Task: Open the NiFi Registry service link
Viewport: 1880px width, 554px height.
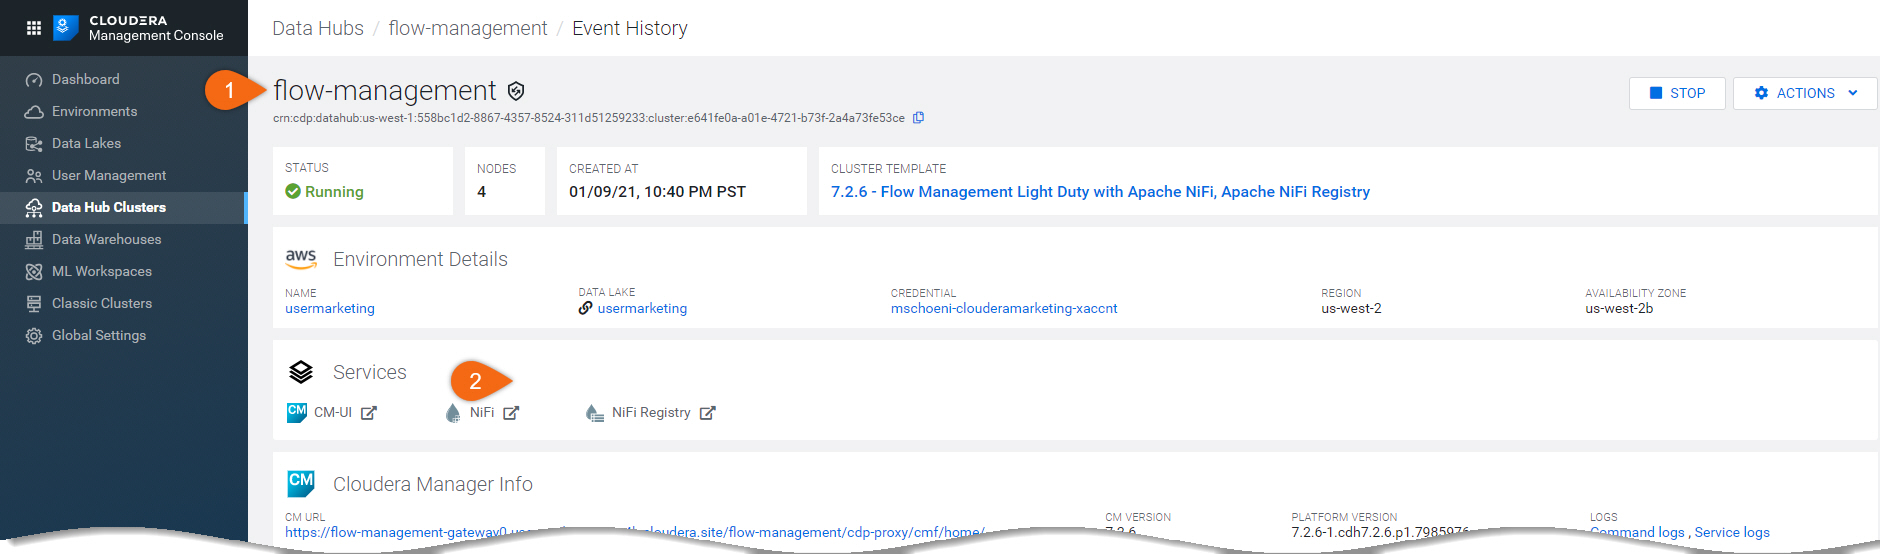Action: pos(651,412)
